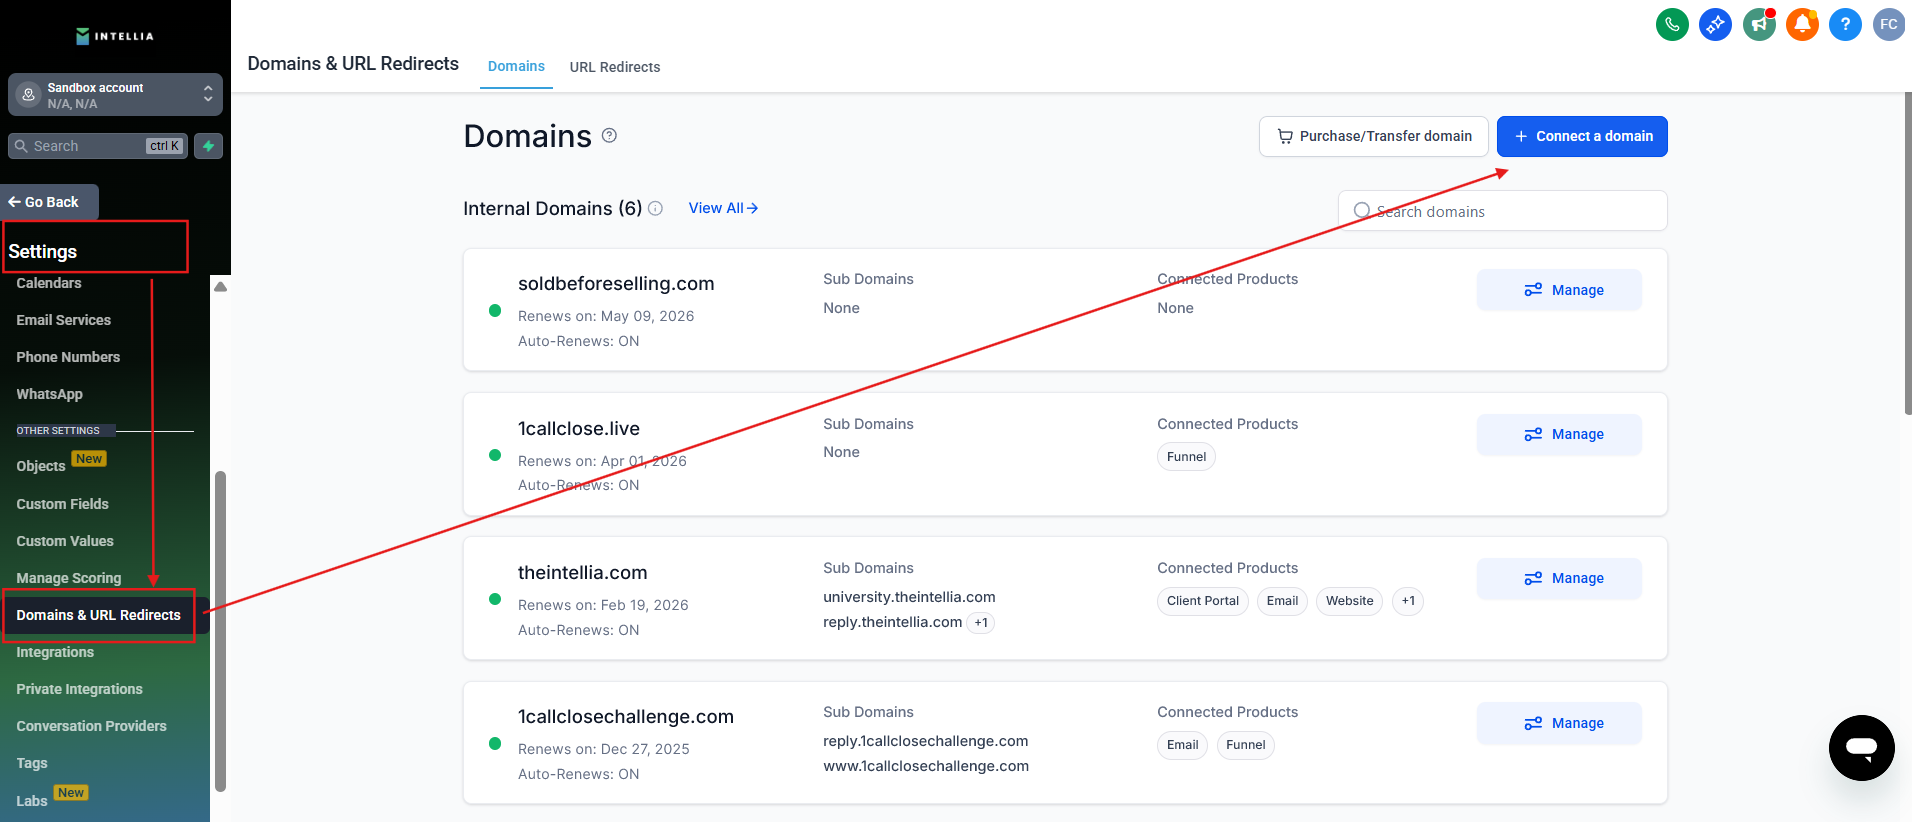Viewport: 1912px width, 822px height.
Task: Open the FC user profile avatar
Action: click(x=1888, y=24)
